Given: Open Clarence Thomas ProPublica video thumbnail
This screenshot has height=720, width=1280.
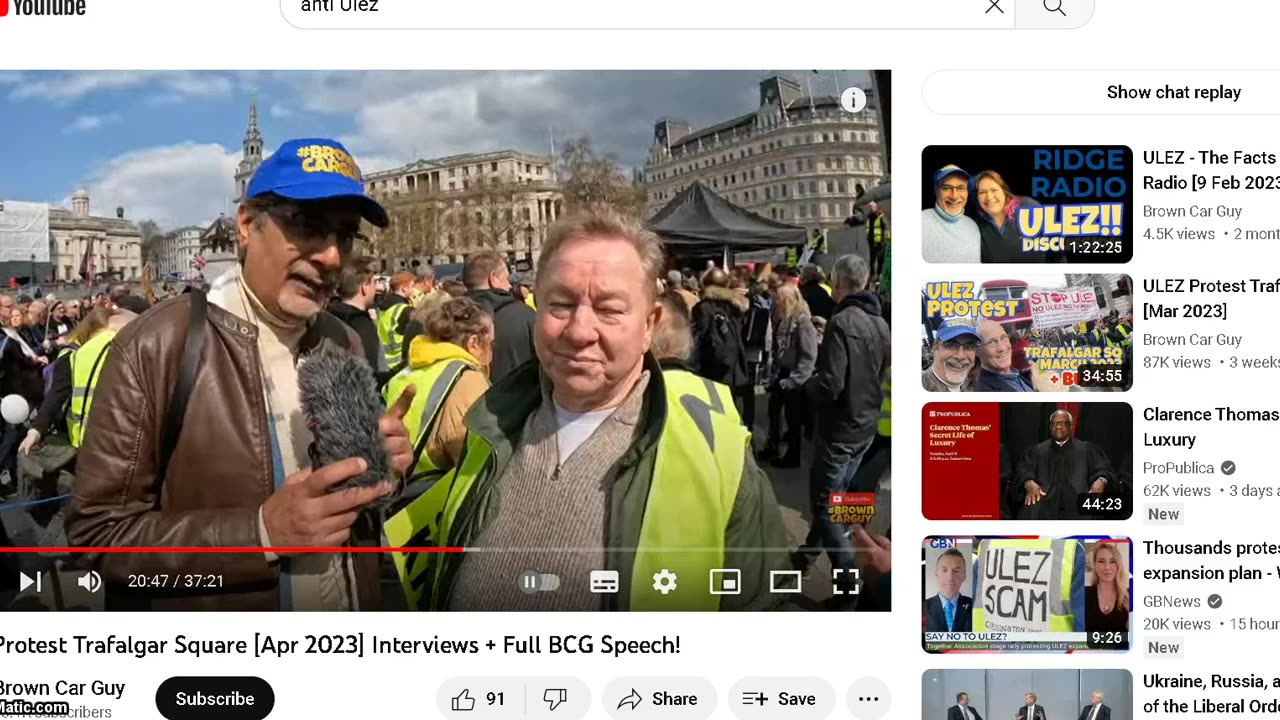Looking at the screenshot, I should [x=1027, y=461].
